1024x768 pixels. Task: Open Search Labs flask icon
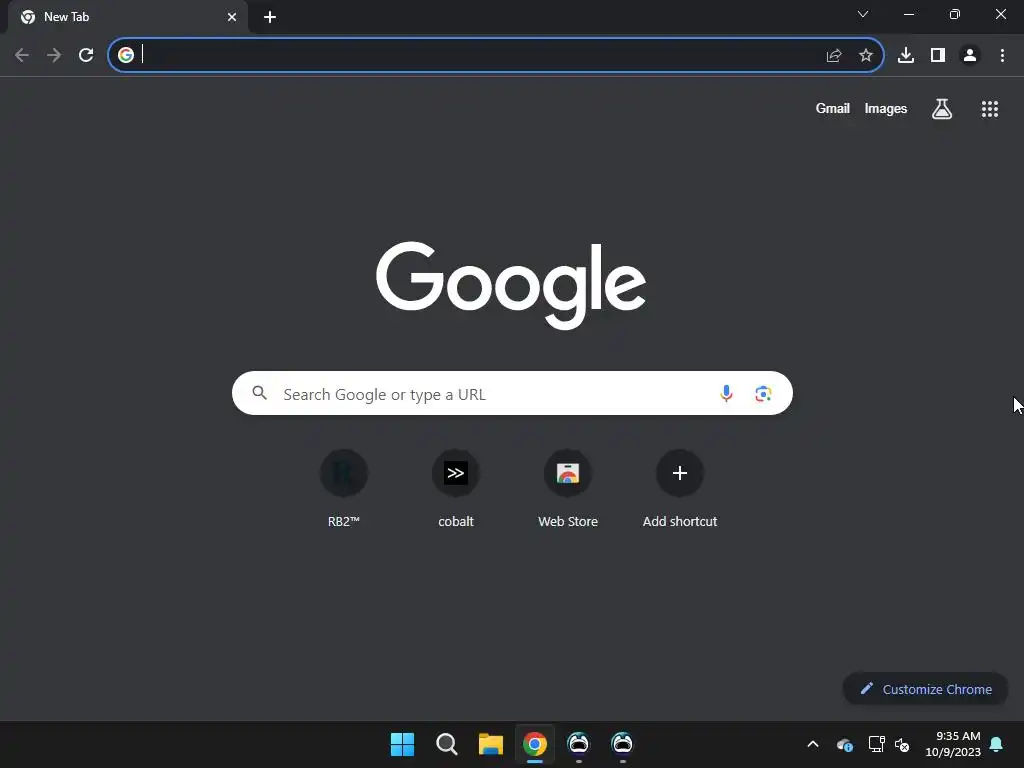(x=942, y=108)
